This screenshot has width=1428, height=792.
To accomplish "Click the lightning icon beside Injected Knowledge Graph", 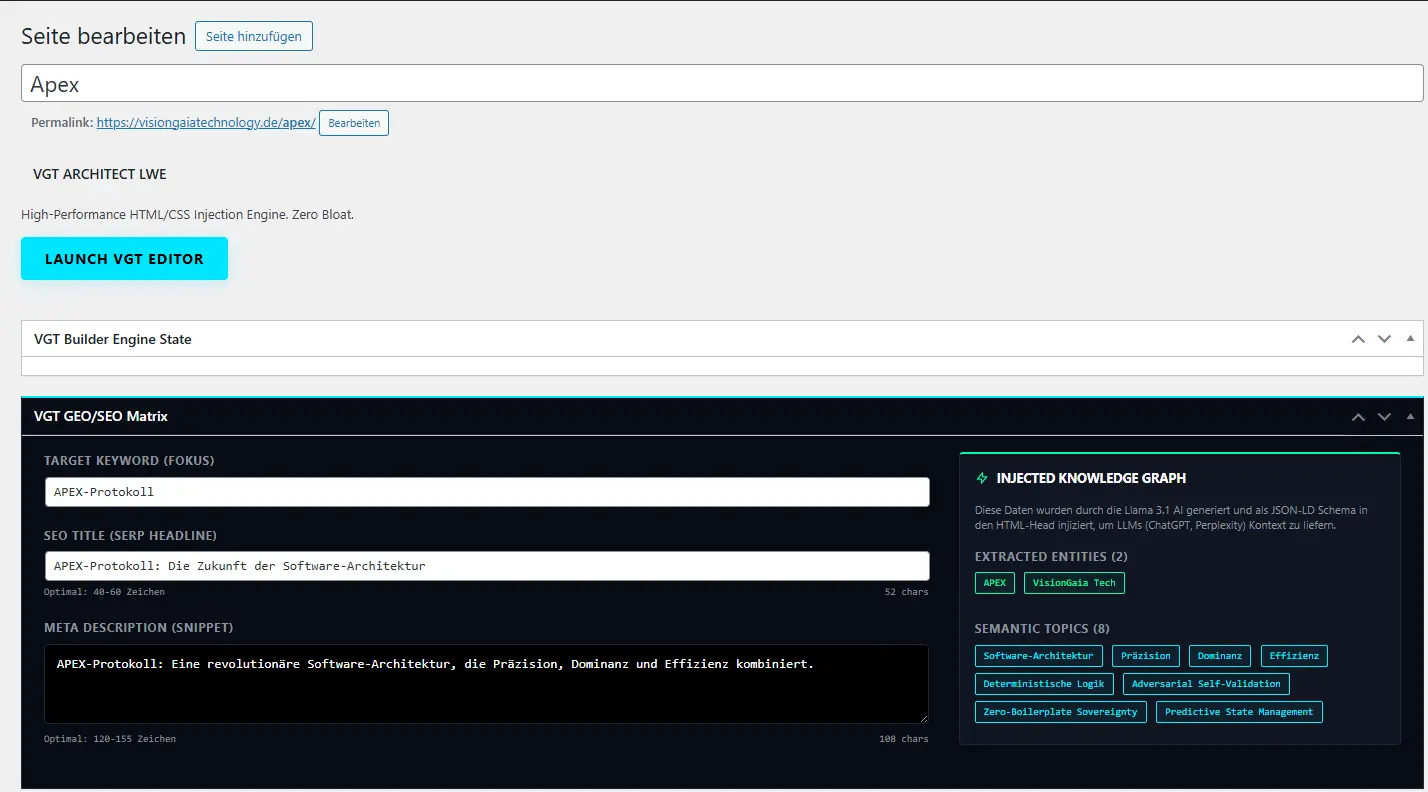I will (x=982, y=478).
